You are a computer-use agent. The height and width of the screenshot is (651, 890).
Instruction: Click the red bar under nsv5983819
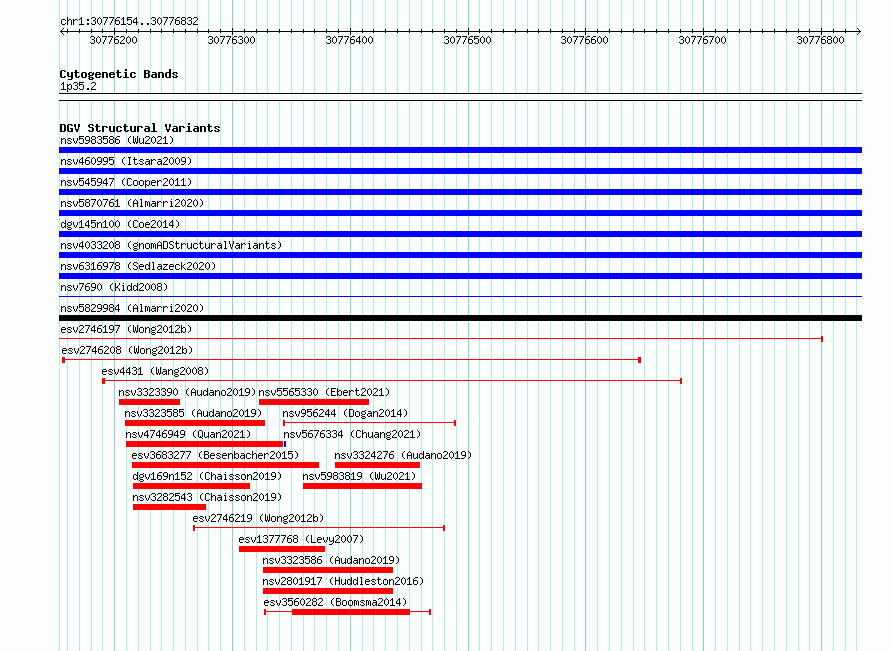(x=362, y=486)
